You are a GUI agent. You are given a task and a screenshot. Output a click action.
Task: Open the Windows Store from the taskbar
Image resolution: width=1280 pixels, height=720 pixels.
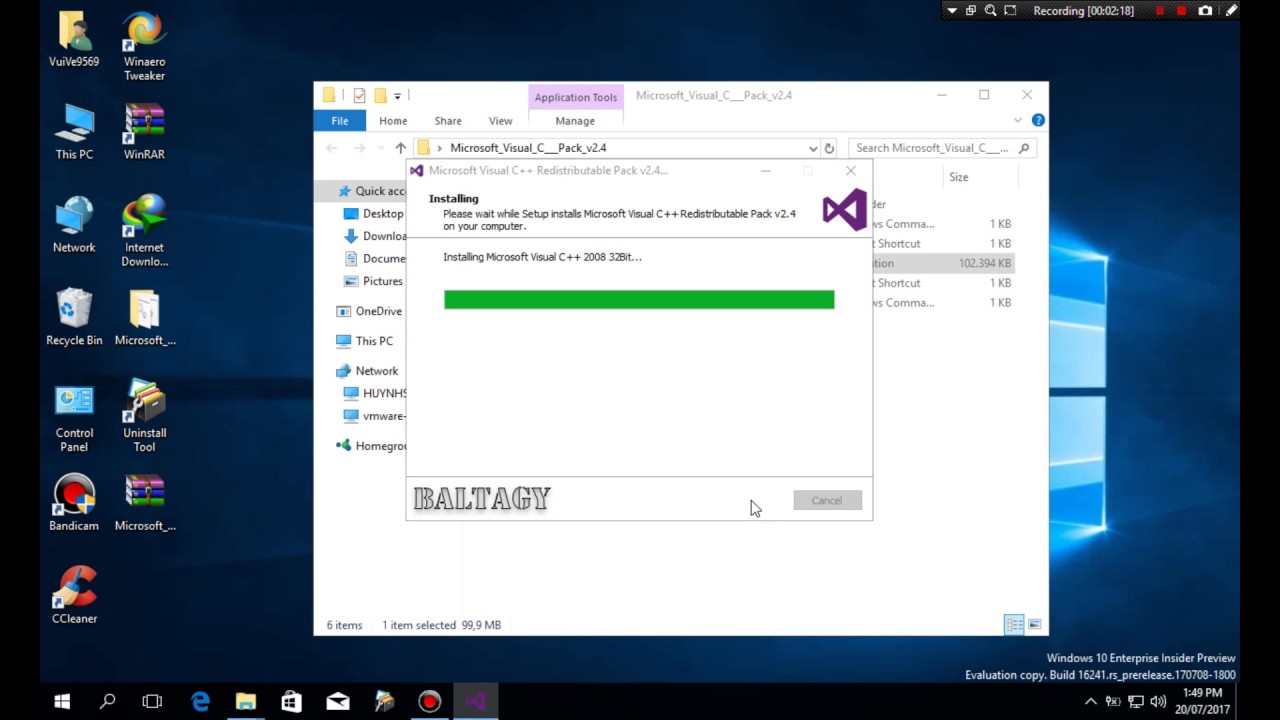291,702
